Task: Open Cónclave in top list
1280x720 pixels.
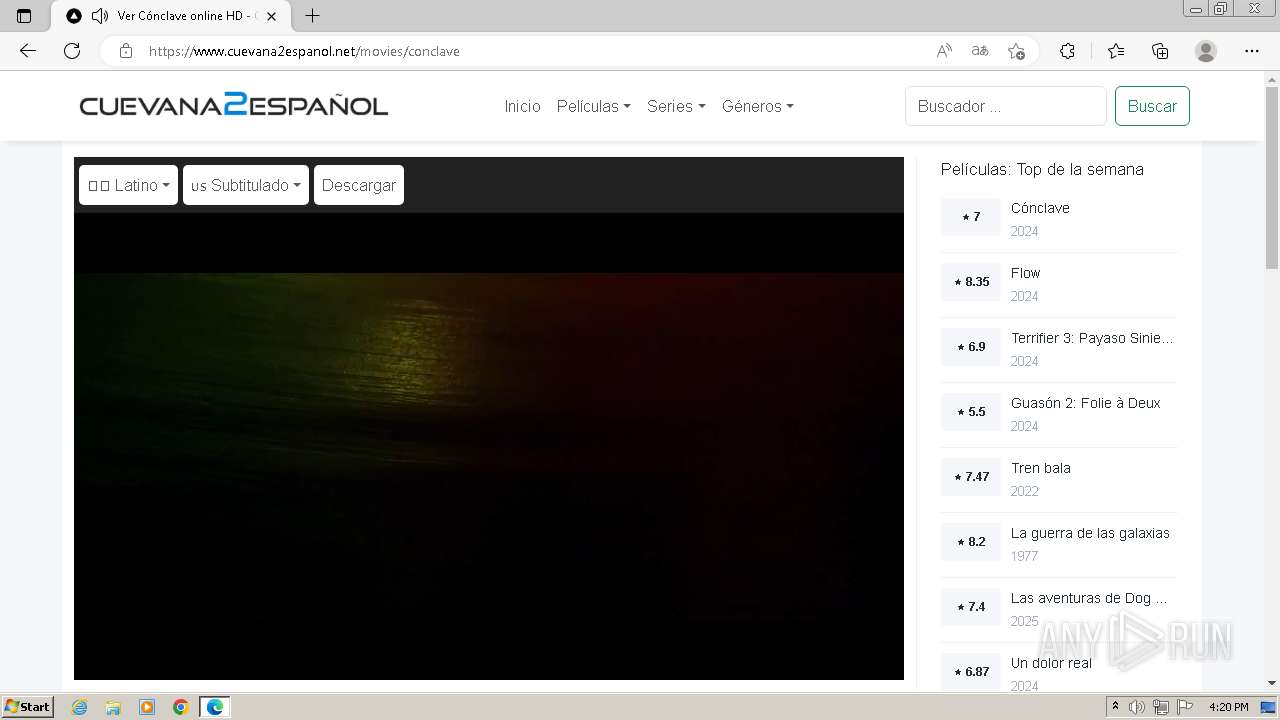Action: pos(1040,208)
